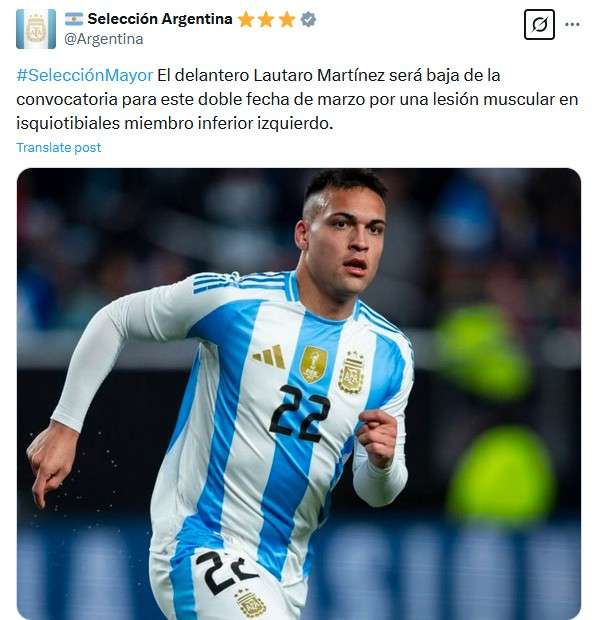Click the number 22 on the jersey chest
Viewport: 596px width, 620px height.
[x=299, y=413]
